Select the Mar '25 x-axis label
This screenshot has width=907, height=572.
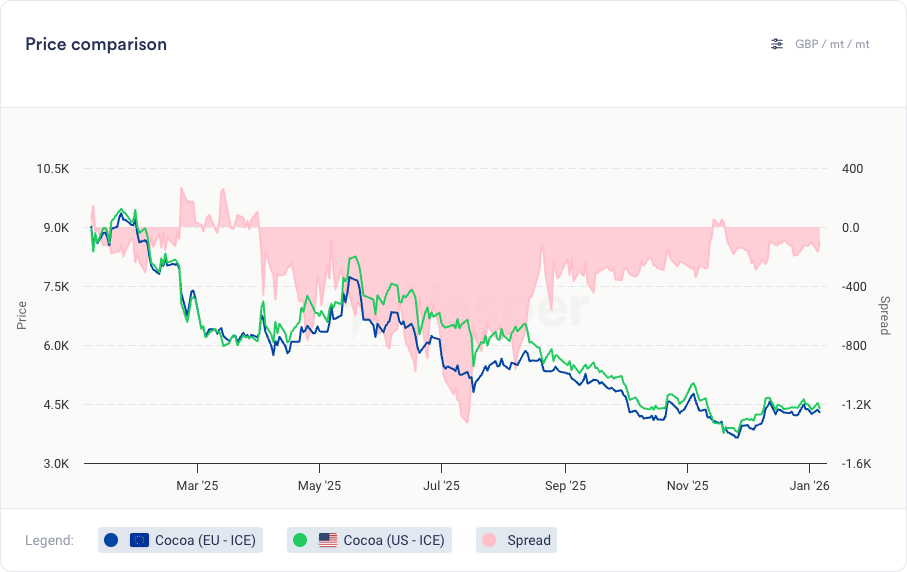tap(197, 486)
